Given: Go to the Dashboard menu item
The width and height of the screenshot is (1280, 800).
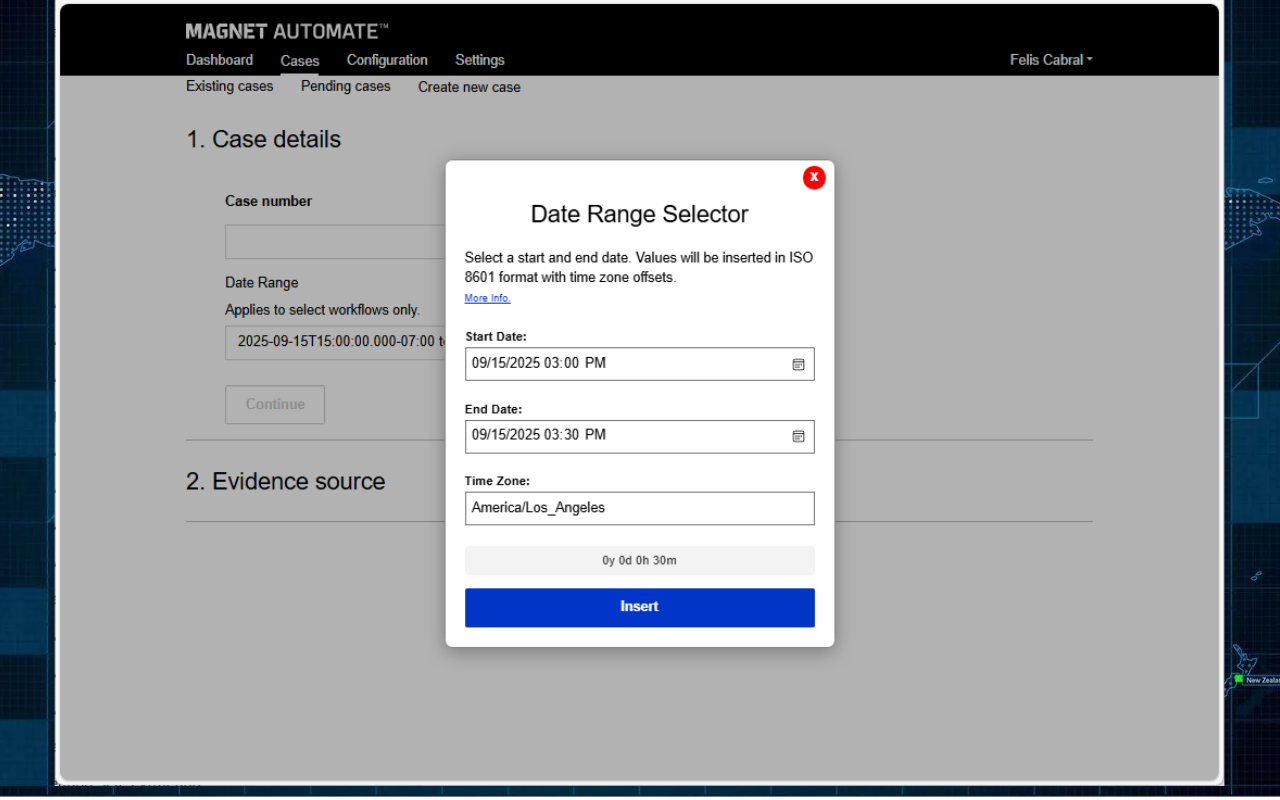Looking at the screenshot, I should (x=219, y=60).
